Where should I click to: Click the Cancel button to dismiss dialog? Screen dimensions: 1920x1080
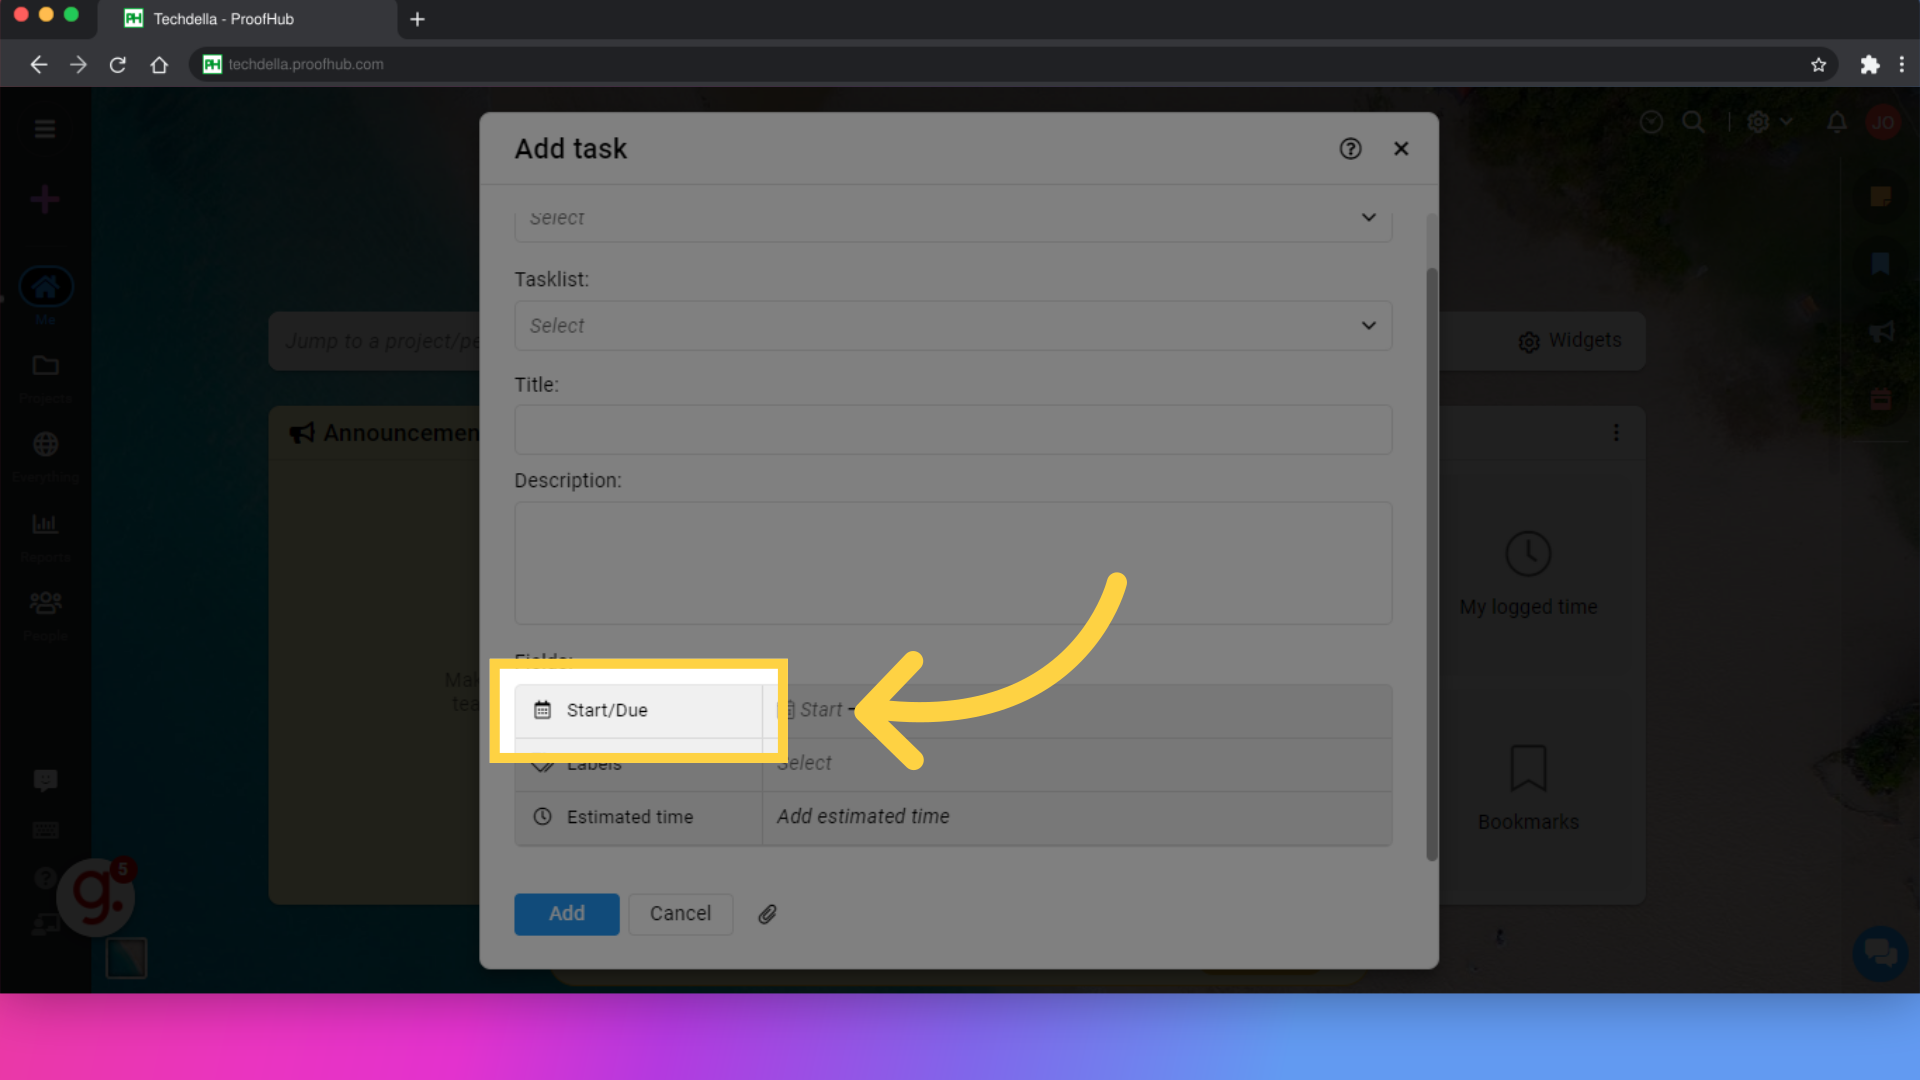point(680,913)
